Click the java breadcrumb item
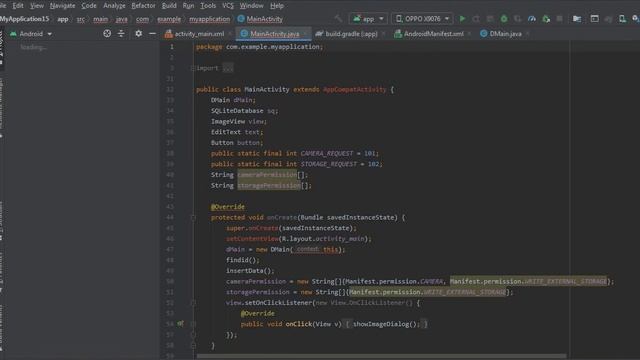This screenshot has height=360, width=640. 122,19
